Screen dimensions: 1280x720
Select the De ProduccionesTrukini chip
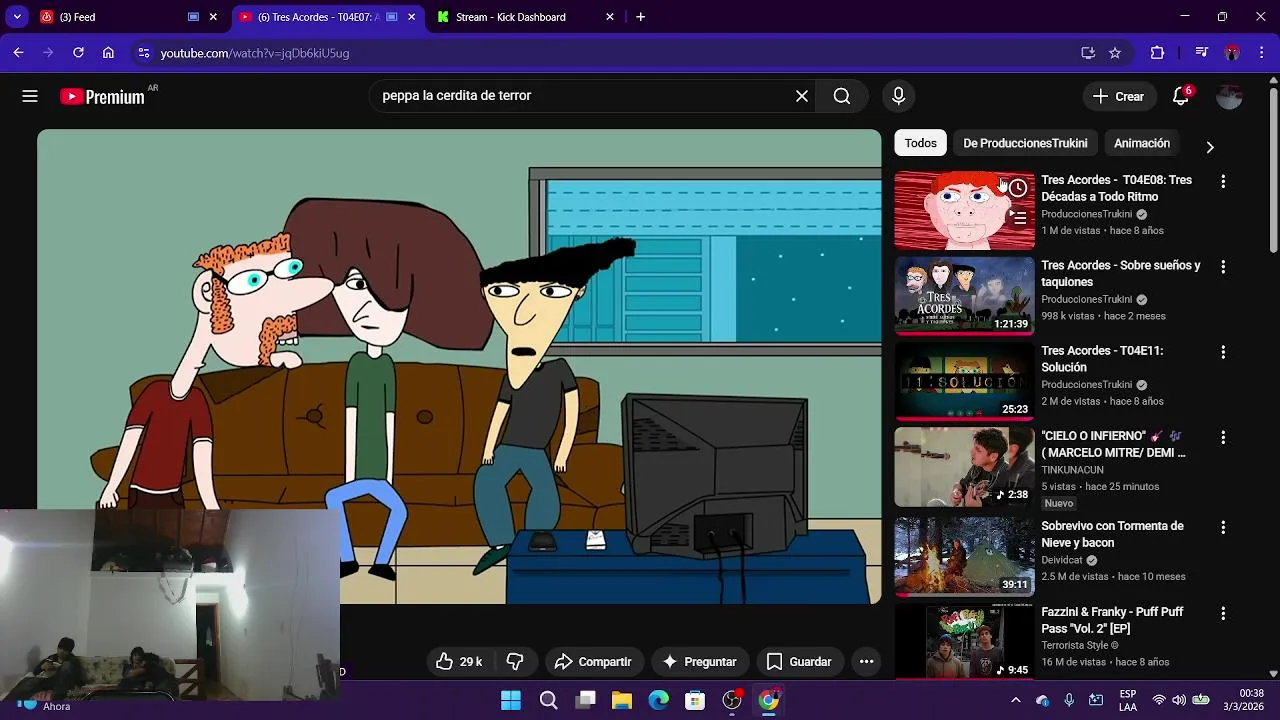click(x=1025, y=143)
